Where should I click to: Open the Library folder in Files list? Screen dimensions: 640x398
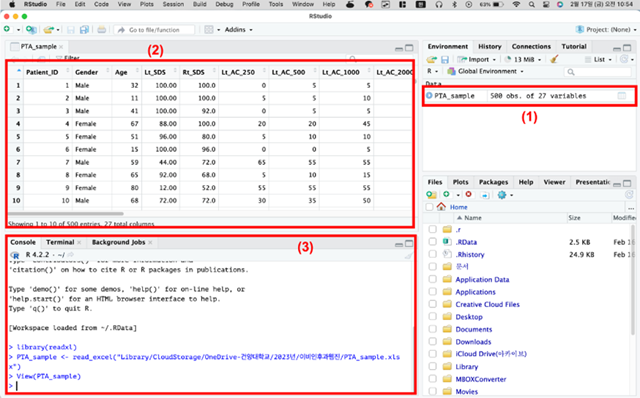coord(467,367)
